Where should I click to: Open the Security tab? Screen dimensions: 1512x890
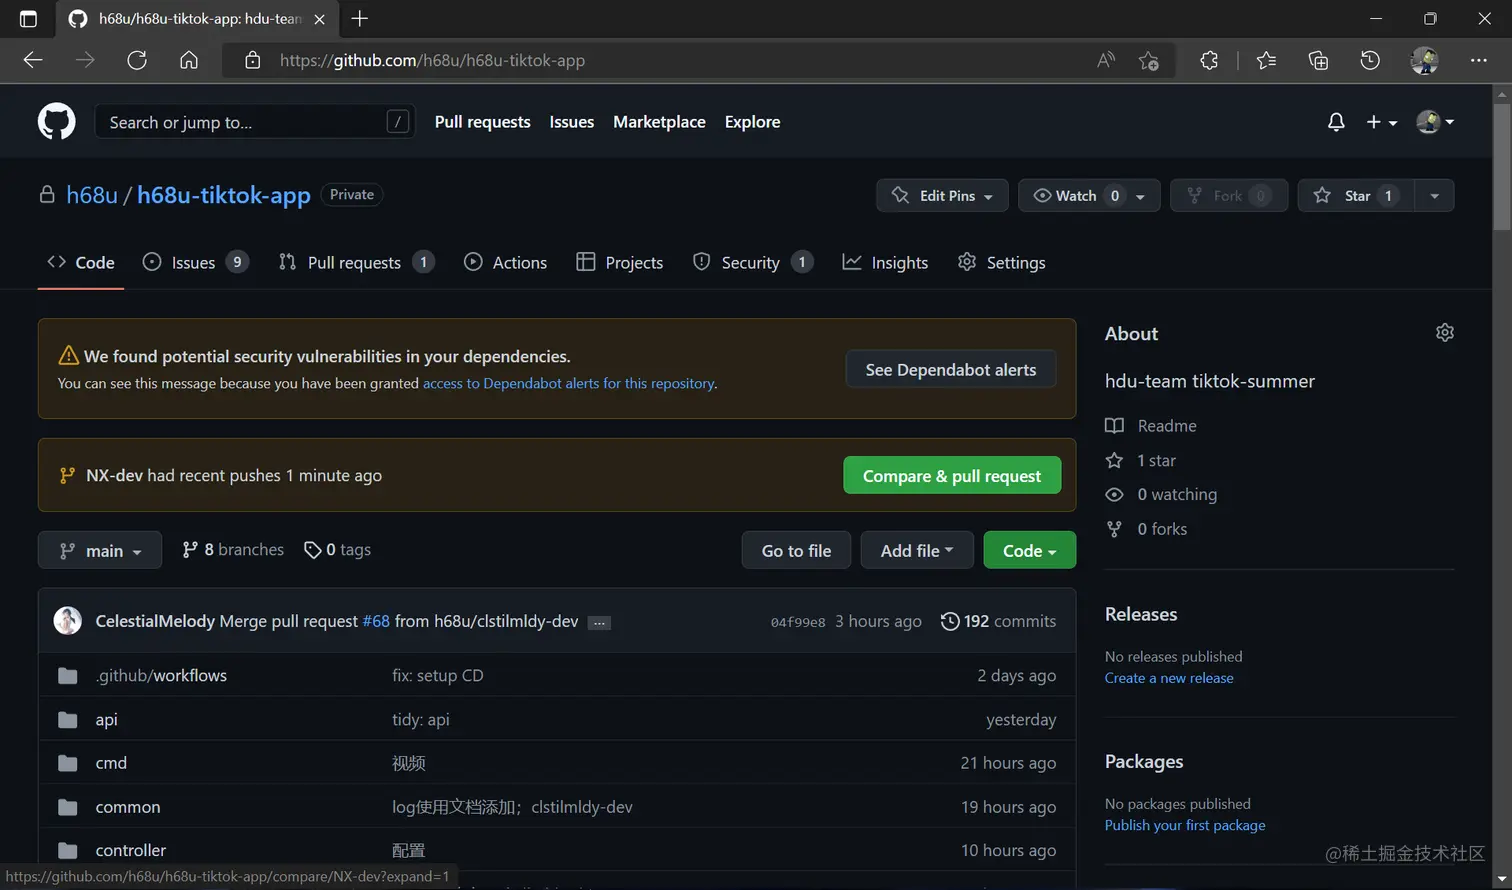pyautogui.click(x=752, y=262)
